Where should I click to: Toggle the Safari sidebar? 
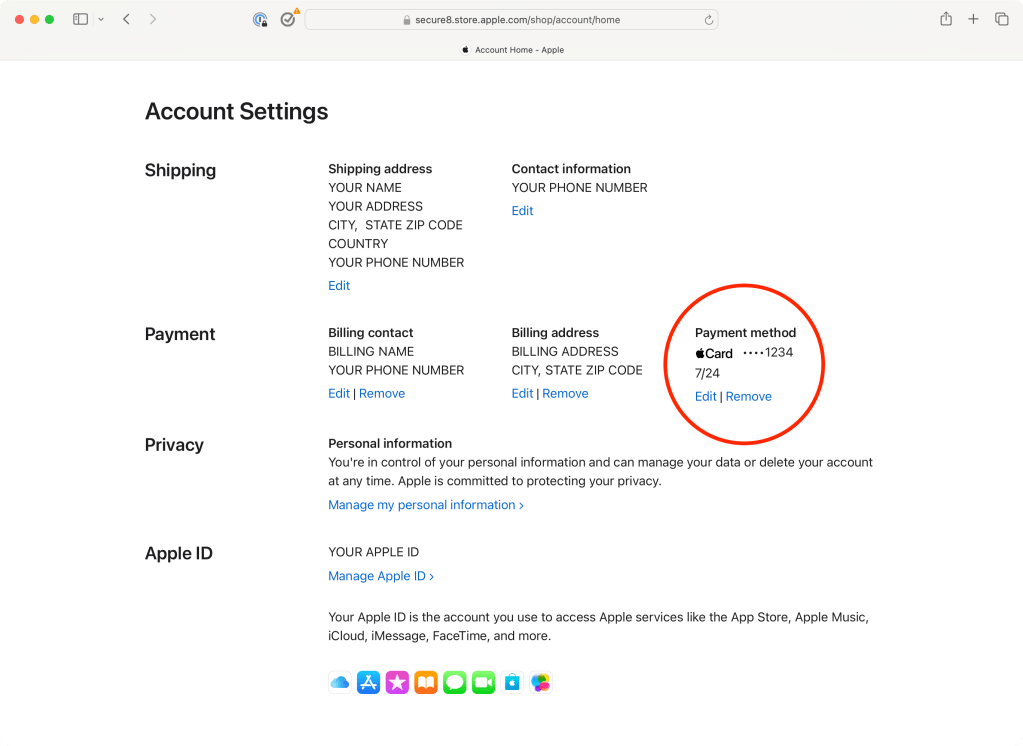tap(81, 19)
